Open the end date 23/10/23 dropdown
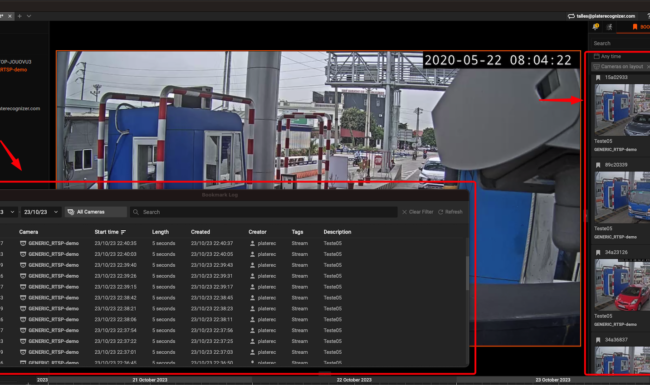 pyautogui.click(x=41, y=212)
